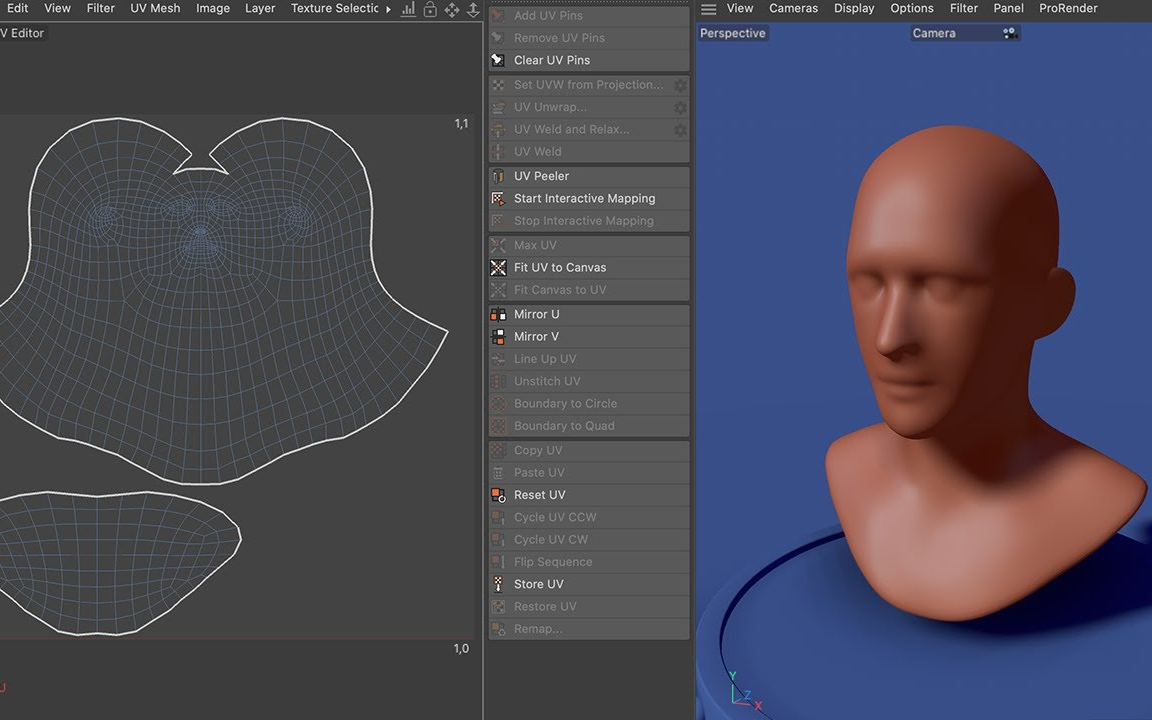Click the padlock icon in the toolbar
This screenshot has width=1152, height=720.
click(x=429, y=8)
